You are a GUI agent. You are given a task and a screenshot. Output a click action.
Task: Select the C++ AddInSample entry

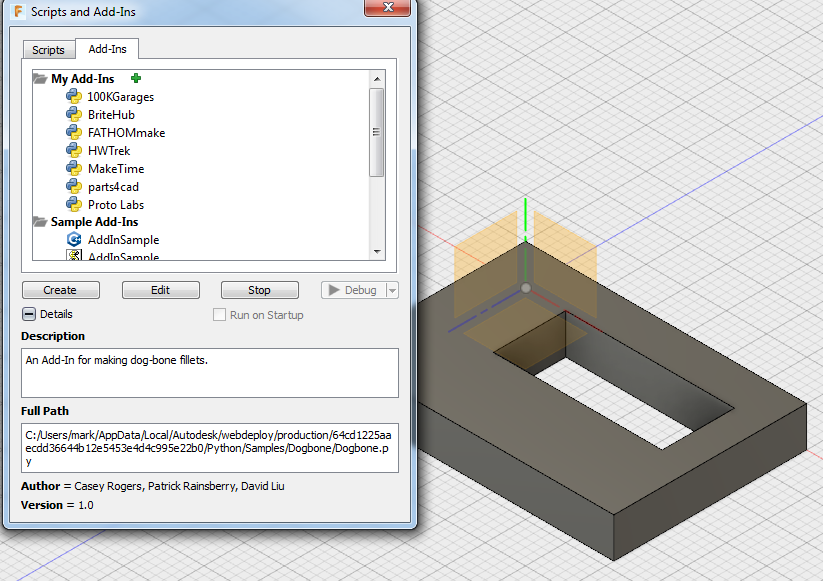point(123,240)
